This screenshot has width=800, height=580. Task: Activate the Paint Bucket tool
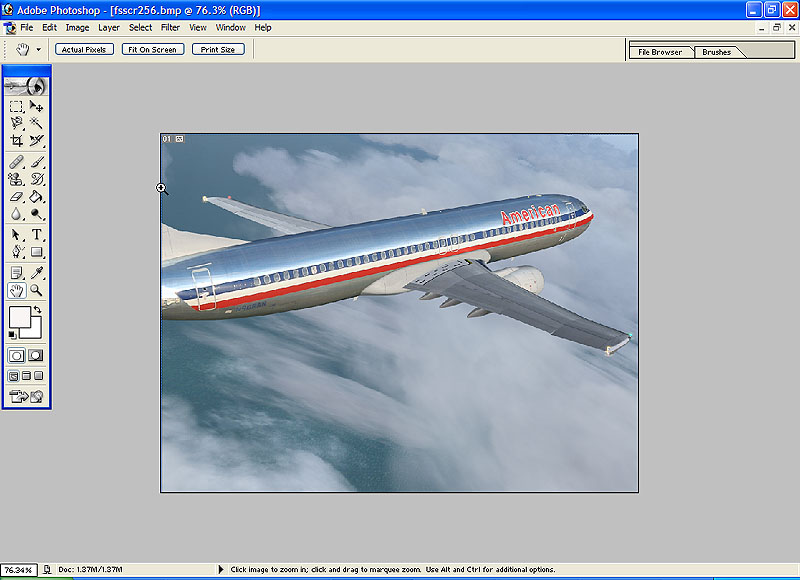click(x=37, y=197)
